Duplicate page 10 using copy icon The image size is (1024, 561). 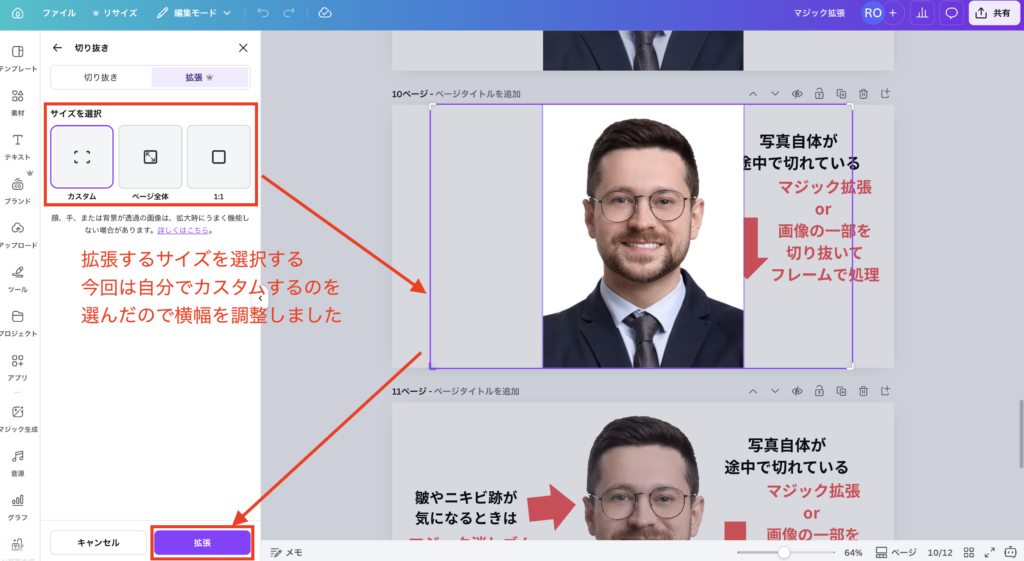tap(841, 94)
